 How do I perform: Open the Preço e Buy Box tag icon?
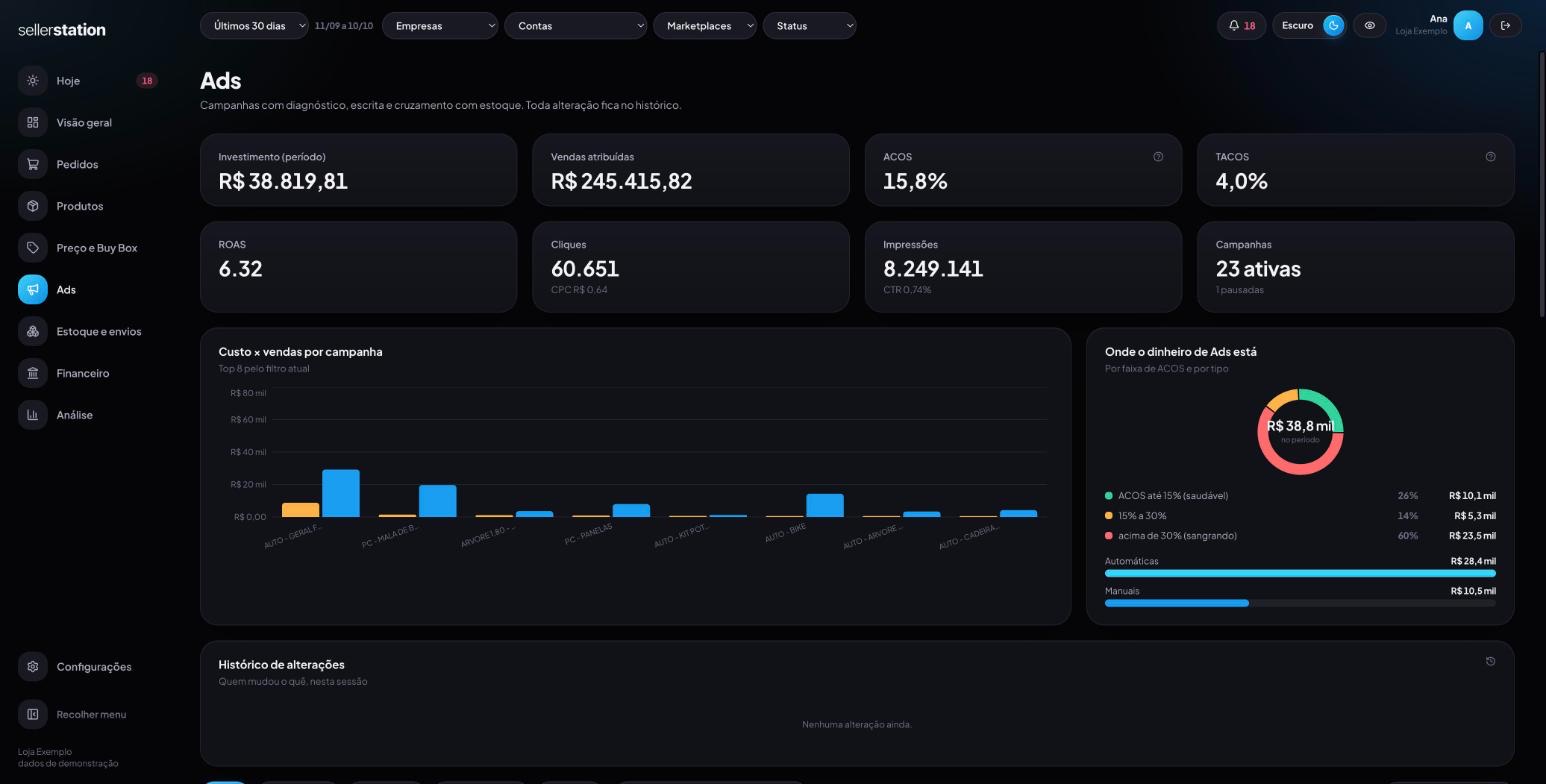pos(33,248)
